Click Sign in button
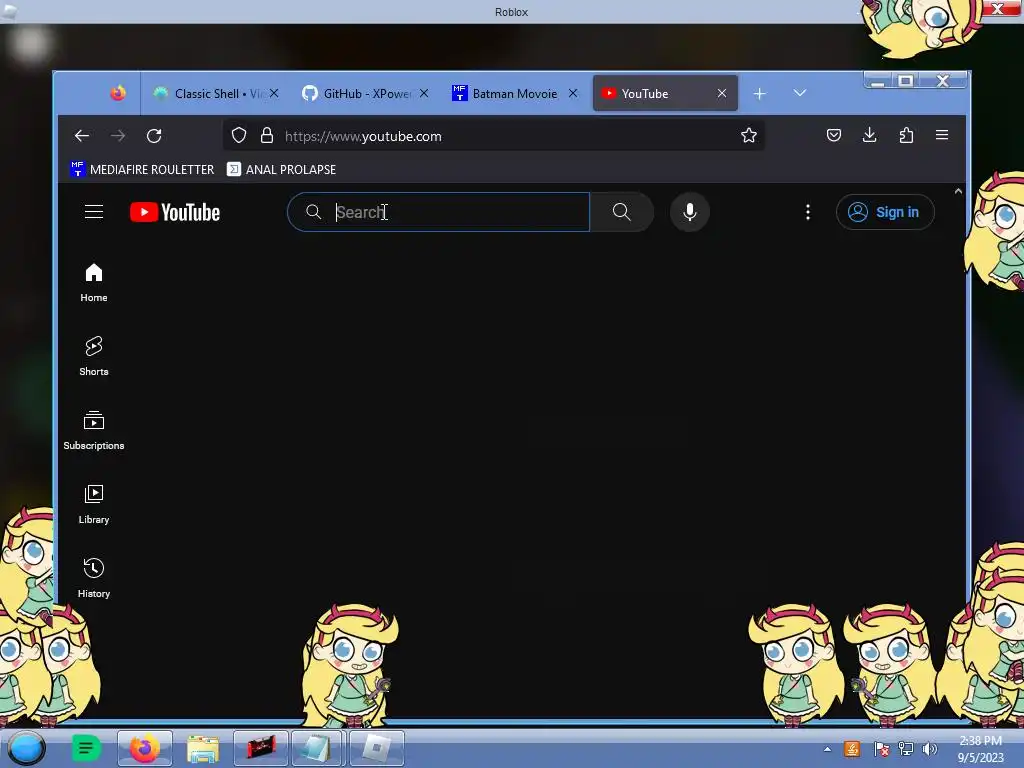Screen dimensions: 1024x768 (x=885, y=212)
